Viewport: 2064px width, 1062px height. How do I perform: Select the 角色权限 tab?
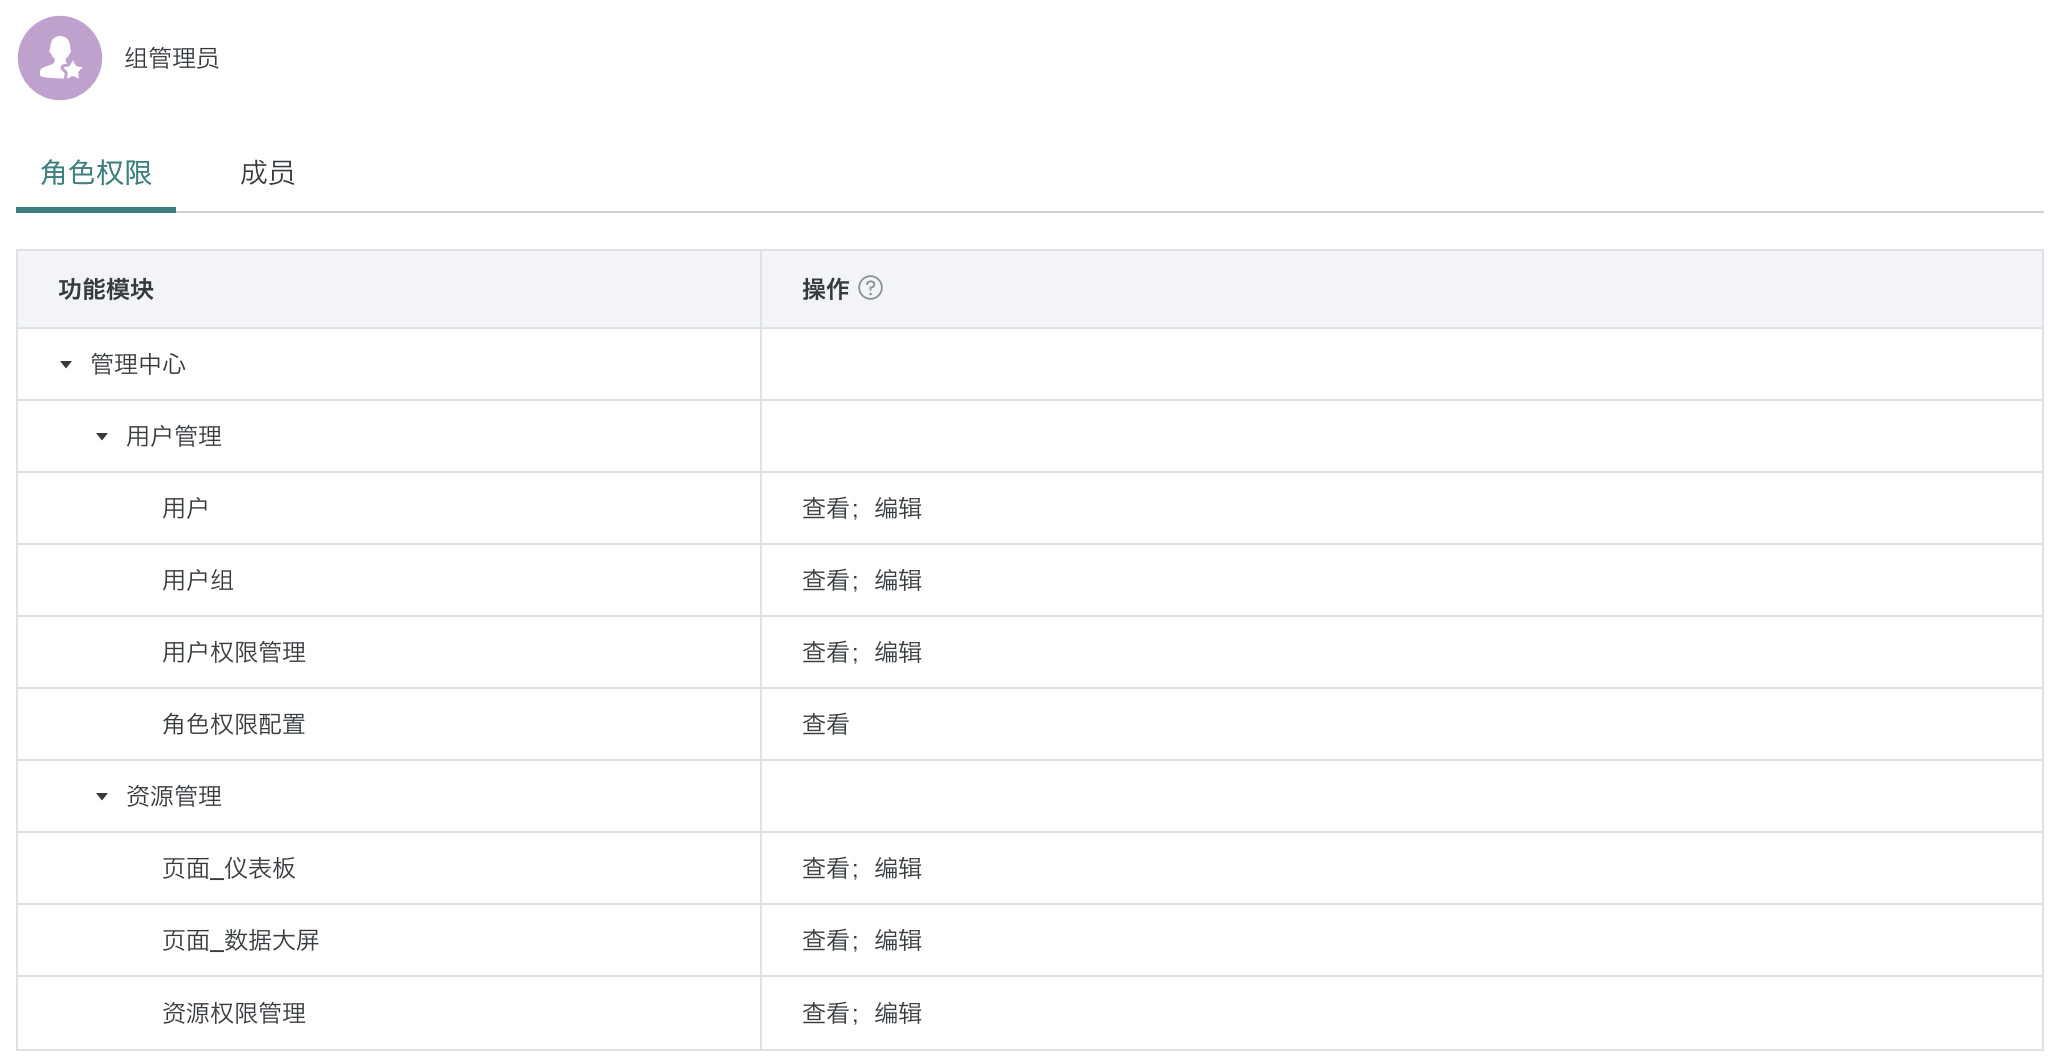click(x=96, y=173)
